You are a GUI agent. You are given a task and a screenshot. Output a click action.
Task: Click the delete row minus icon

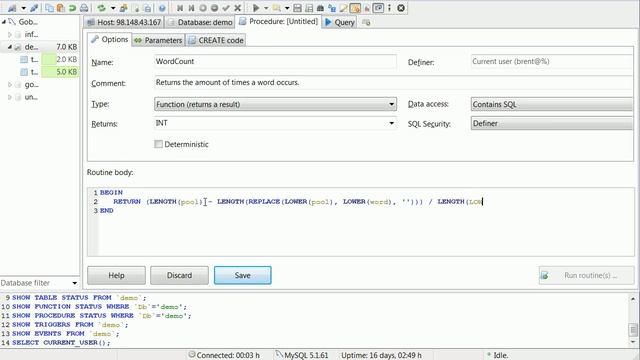pos(214,8)
